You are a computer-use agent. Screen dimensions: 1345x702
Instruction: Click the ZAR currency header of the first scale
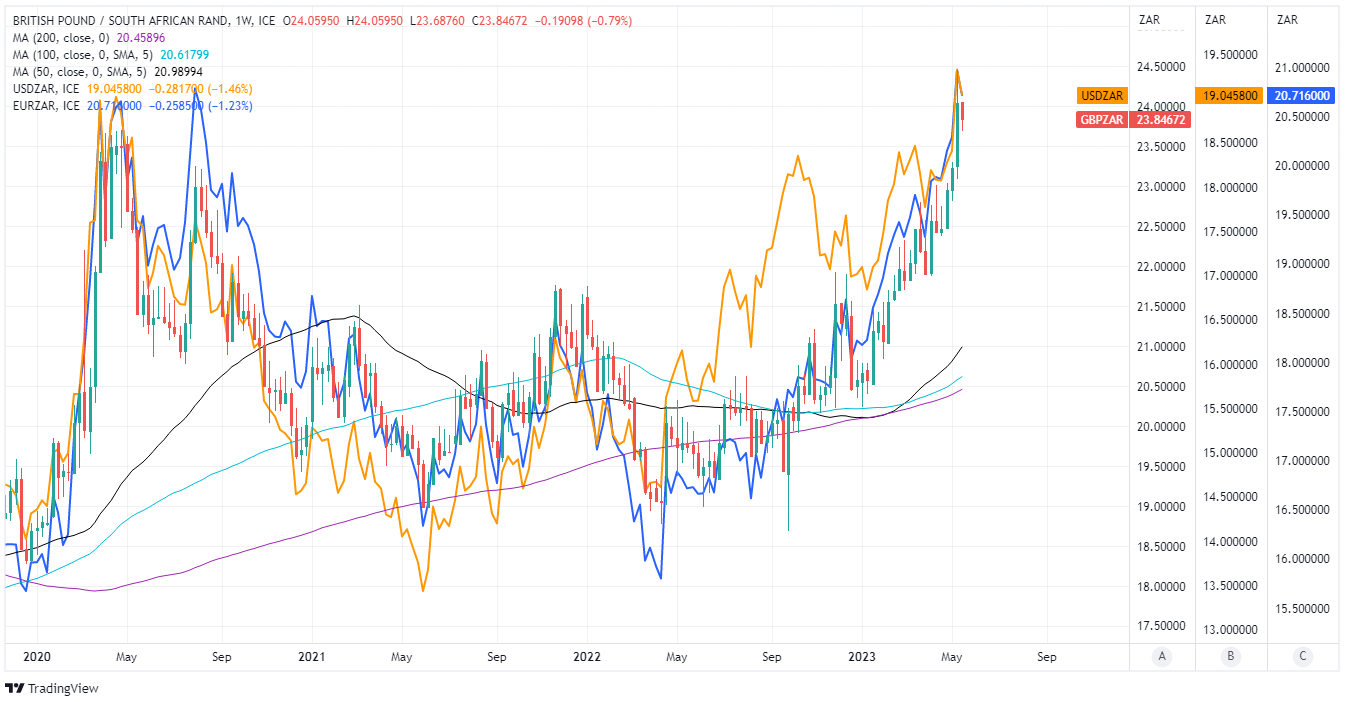click(1148, 19)
